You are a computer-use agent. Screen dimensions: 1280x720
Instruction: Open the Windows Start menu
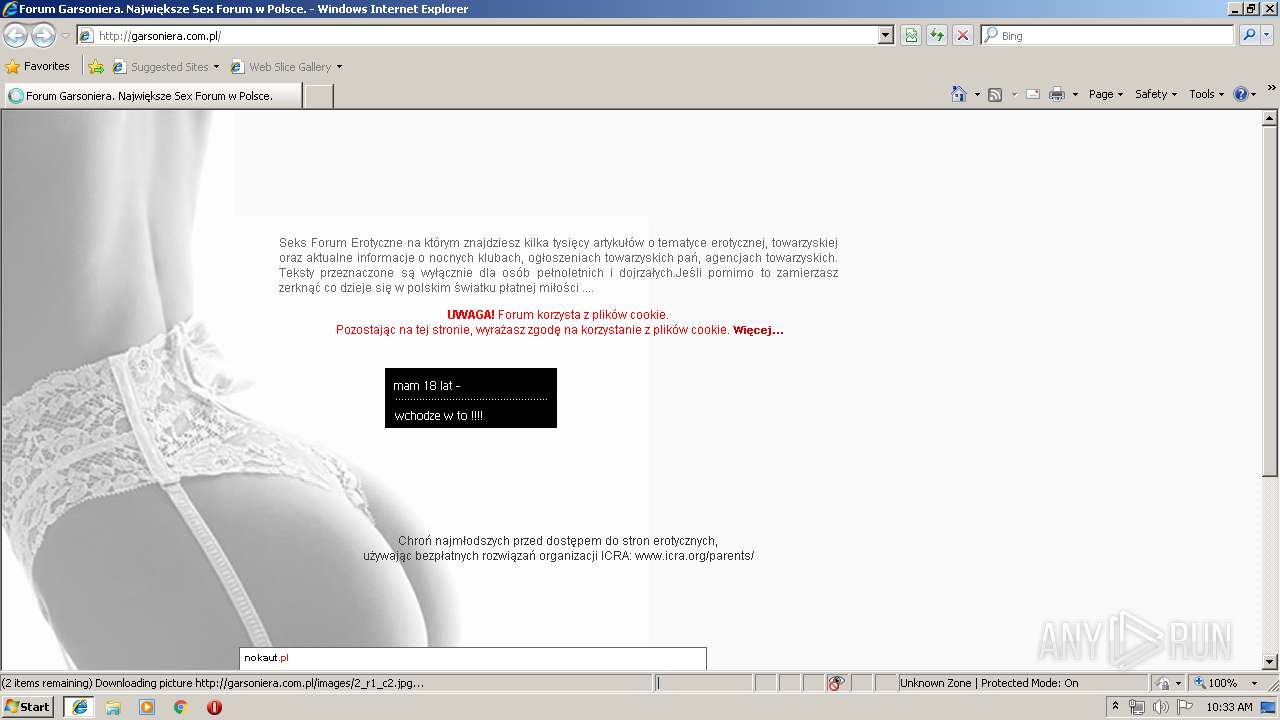tap(28, 707)
